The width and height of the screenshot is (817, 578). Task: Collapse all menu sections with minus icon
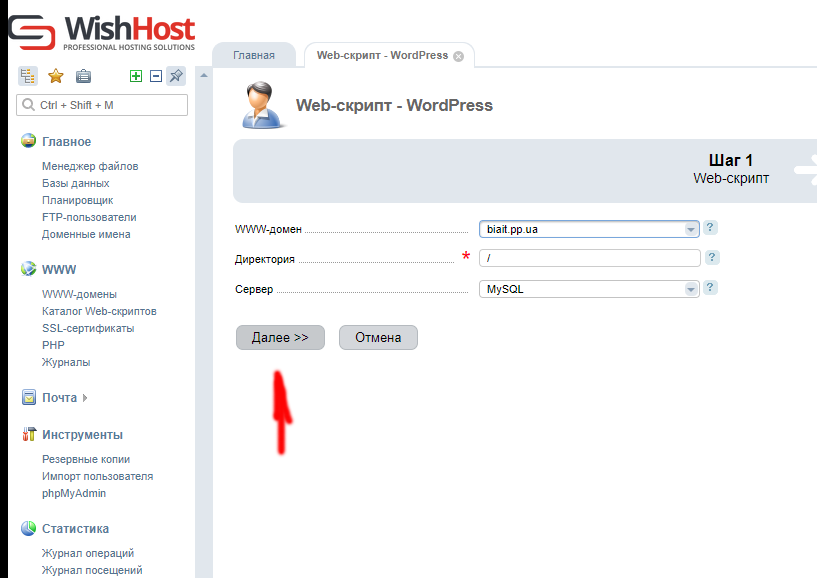[156, 76]
